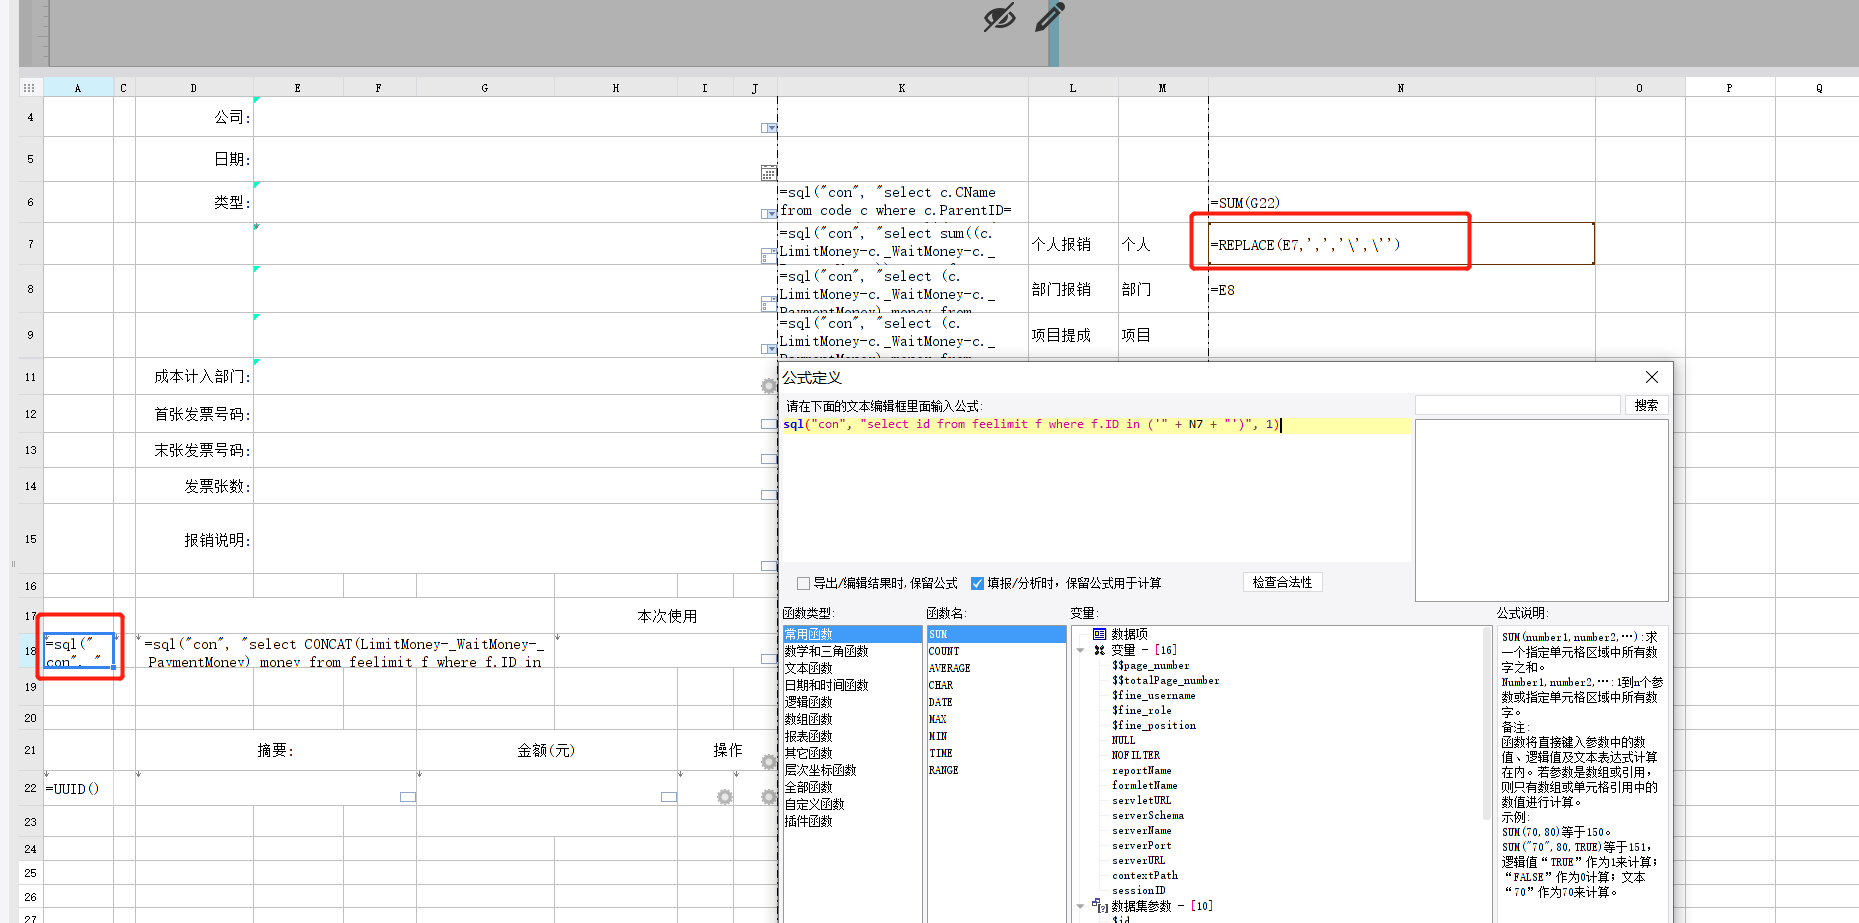Screen dimensions: 1859x923
Task: Select DATE in function name list
Action: point(996,702)
